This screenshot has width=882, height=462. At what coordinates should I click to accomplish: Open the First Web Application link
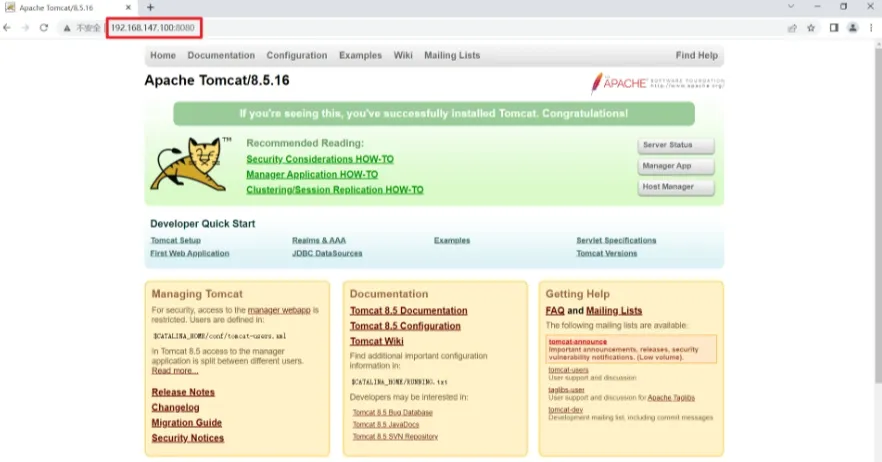[190, 253]
